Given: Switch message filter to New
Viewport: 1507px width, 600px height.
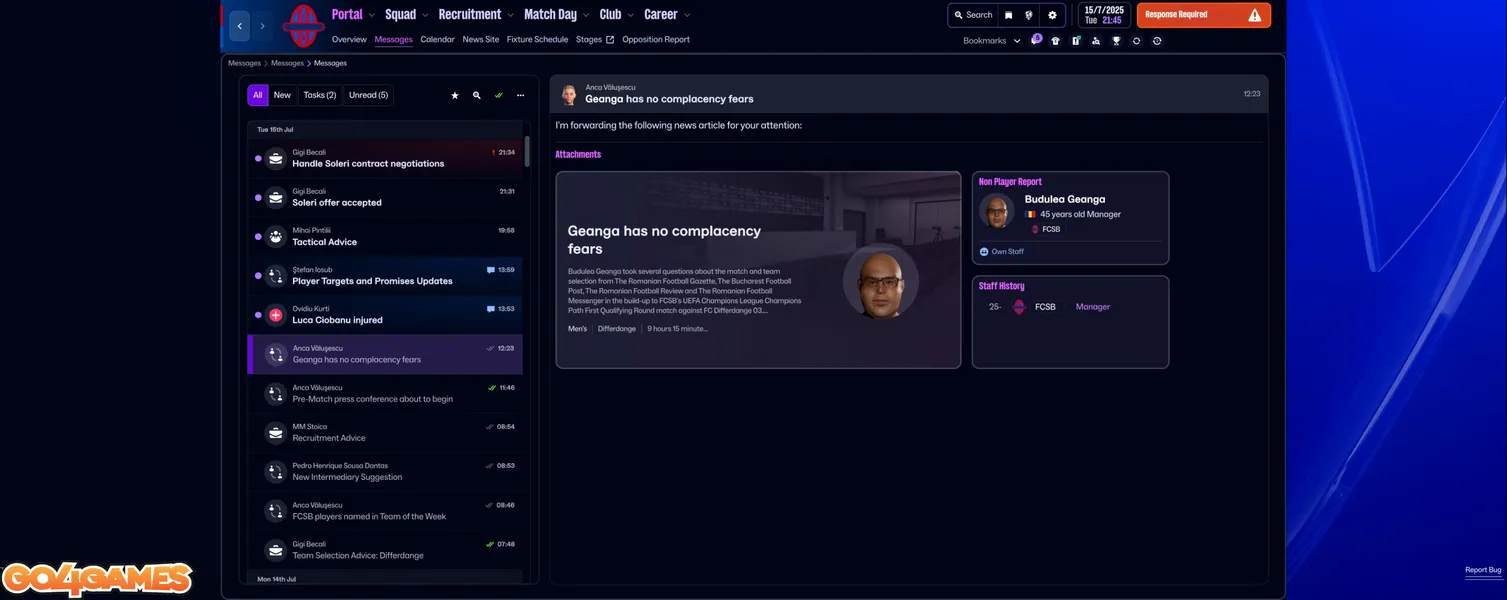Looking at the screenshot, I should point(282,95).
